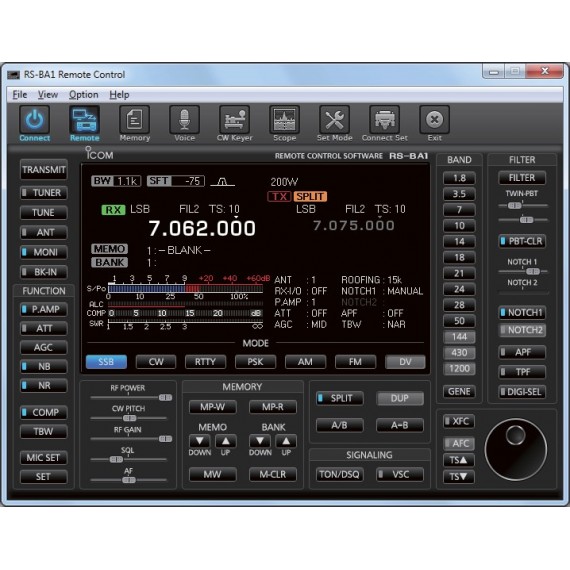The height and width of the screenshot is (570, 570).
Task: Click the M-CLR memory clear button
Action: (x=273, y=474)
